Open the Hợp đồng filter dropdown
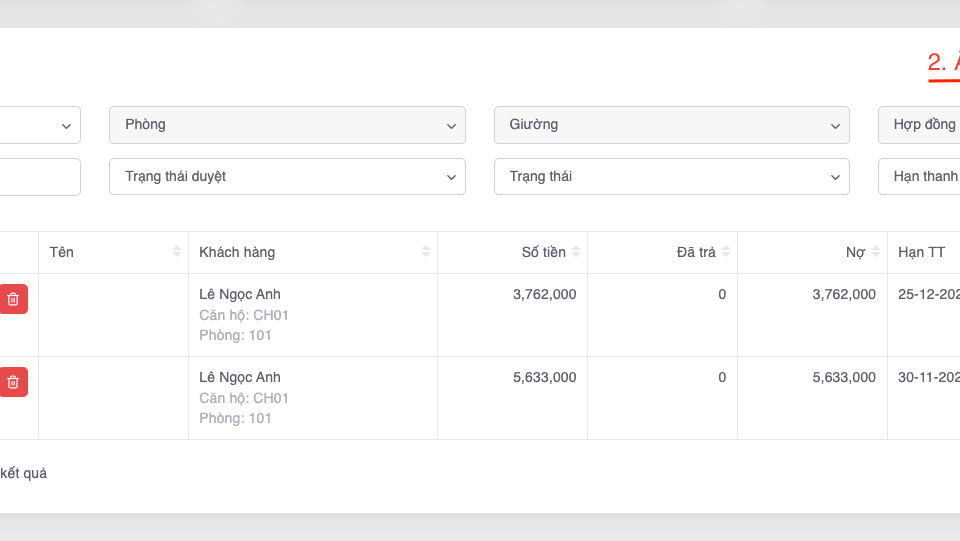 (x=920, y=125)
